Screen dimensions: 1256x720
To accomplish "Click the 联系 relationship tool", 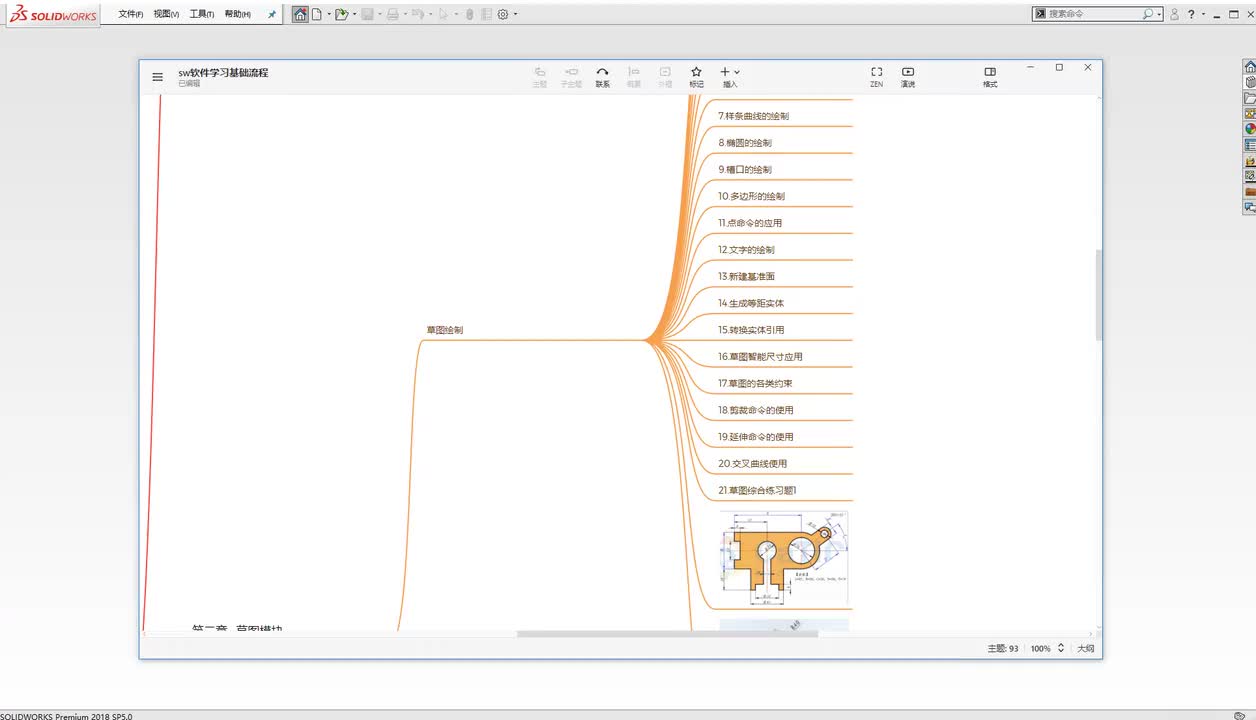I will click(602, 77).
